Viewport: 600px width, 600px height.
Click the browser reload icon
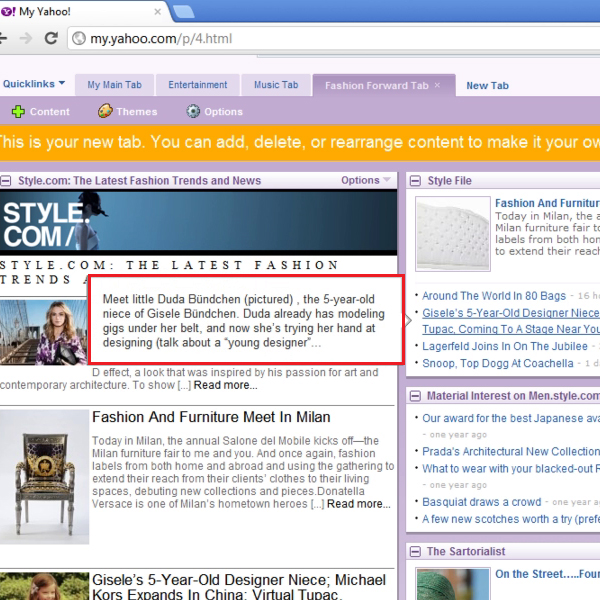[x=51, y=38]
